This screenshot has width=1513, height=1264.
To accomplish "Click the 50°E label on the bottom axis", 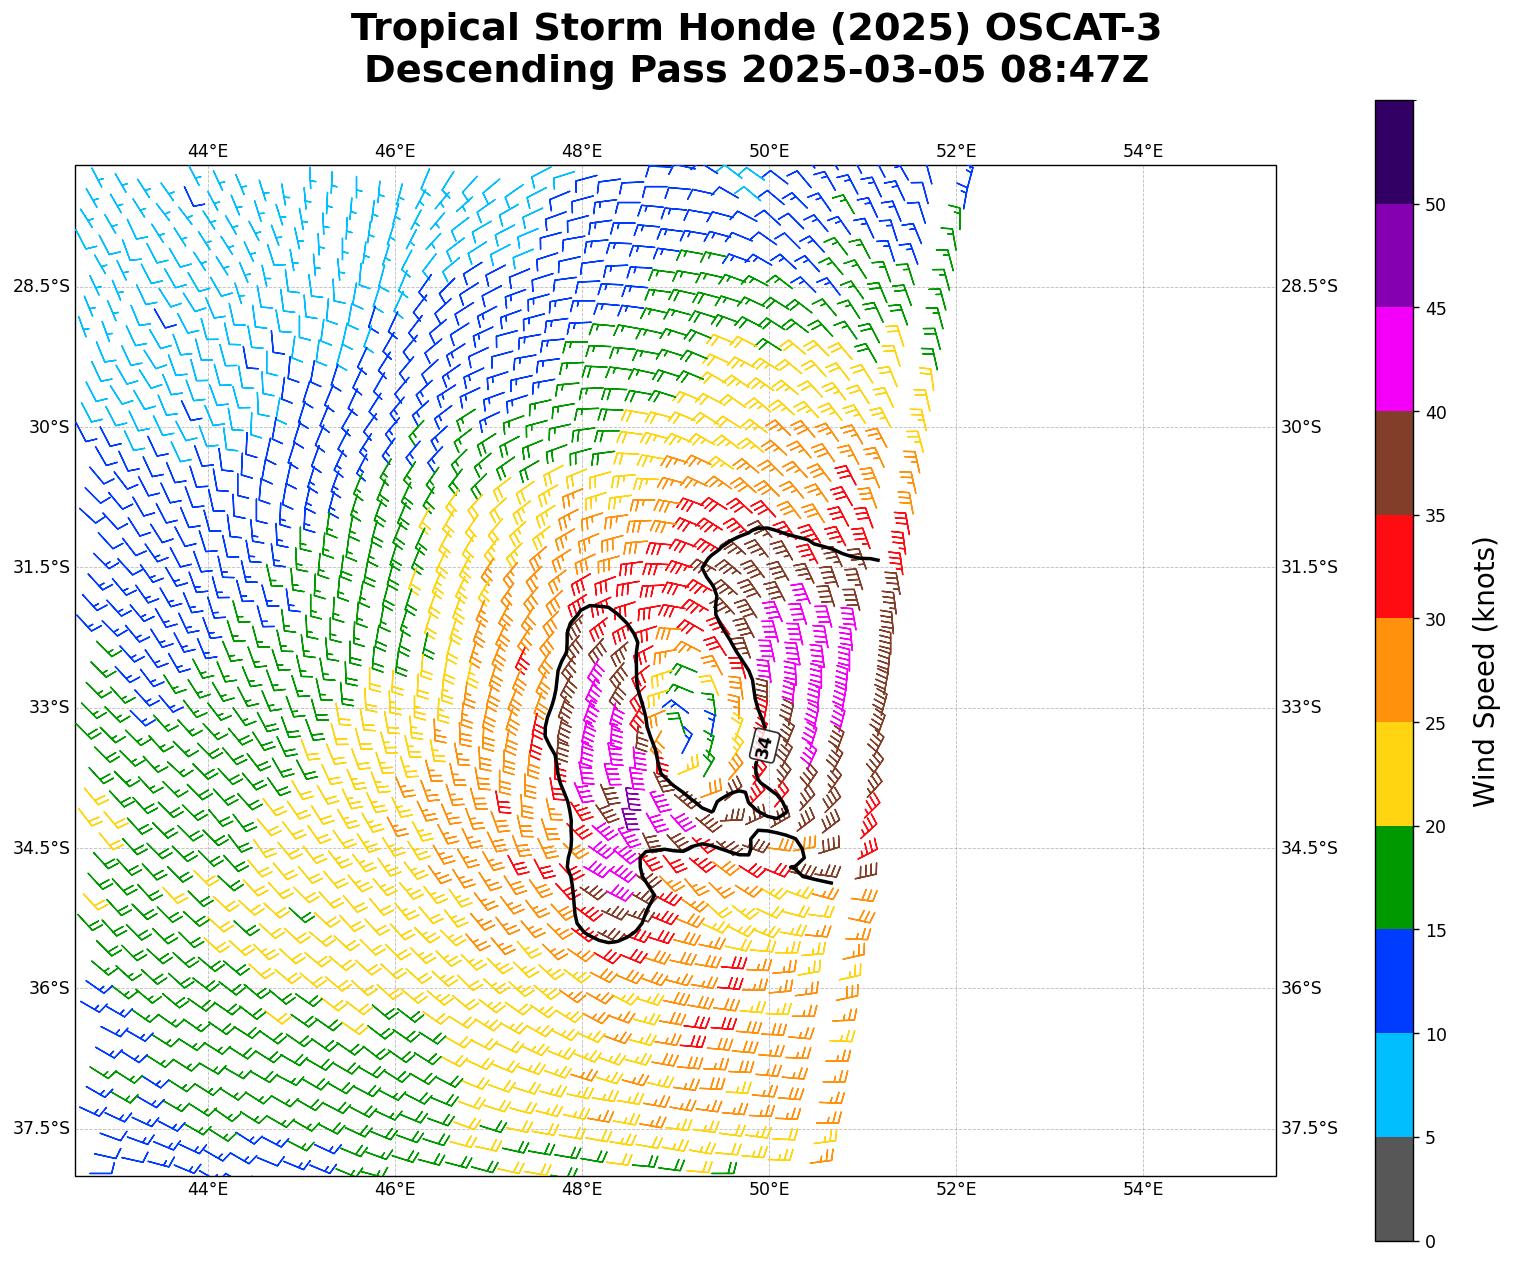I will click(768, 1189).
